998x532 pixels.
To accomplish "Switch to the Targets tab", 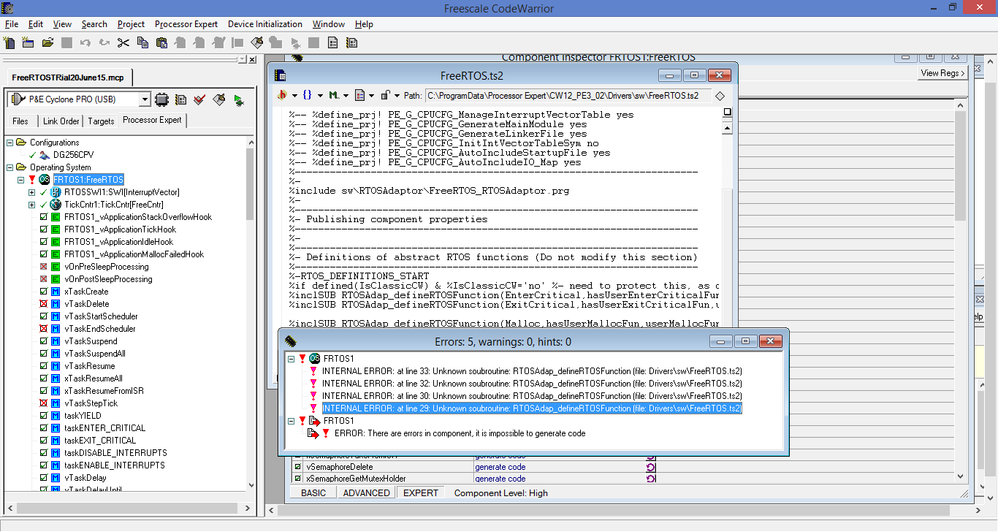I will point(101,121).
